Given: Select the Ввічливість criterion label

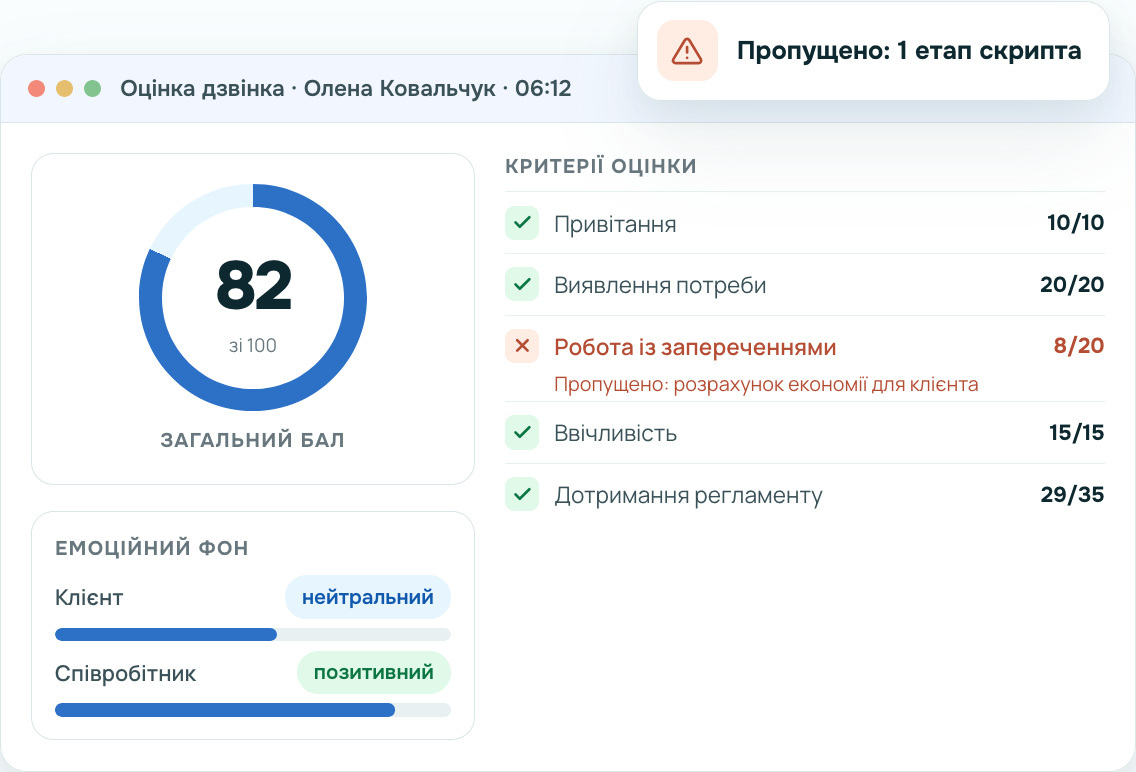Looking at the screenshot, I should coord(615,434).
